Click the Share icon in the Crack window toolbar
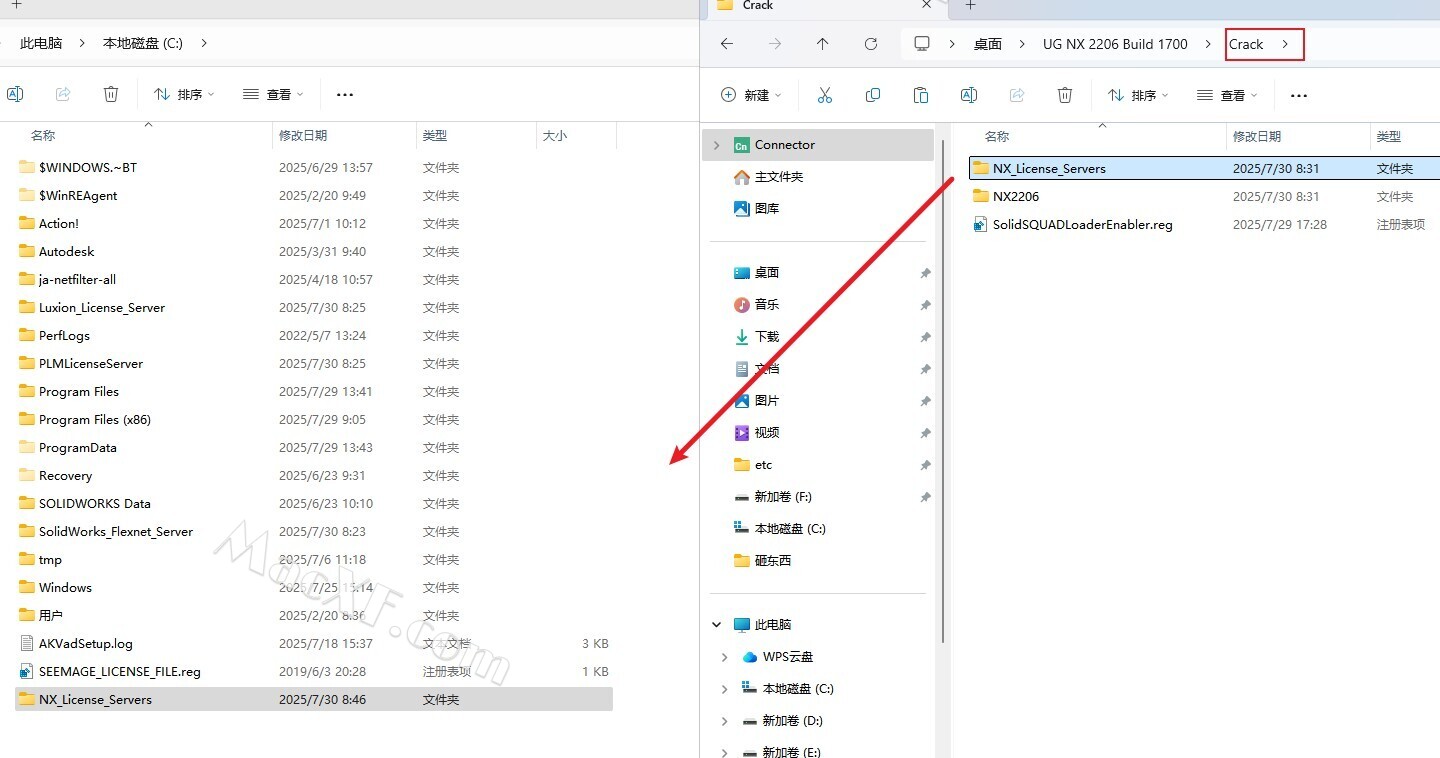Screen dimensions: 1440x758 [1017, 95]
